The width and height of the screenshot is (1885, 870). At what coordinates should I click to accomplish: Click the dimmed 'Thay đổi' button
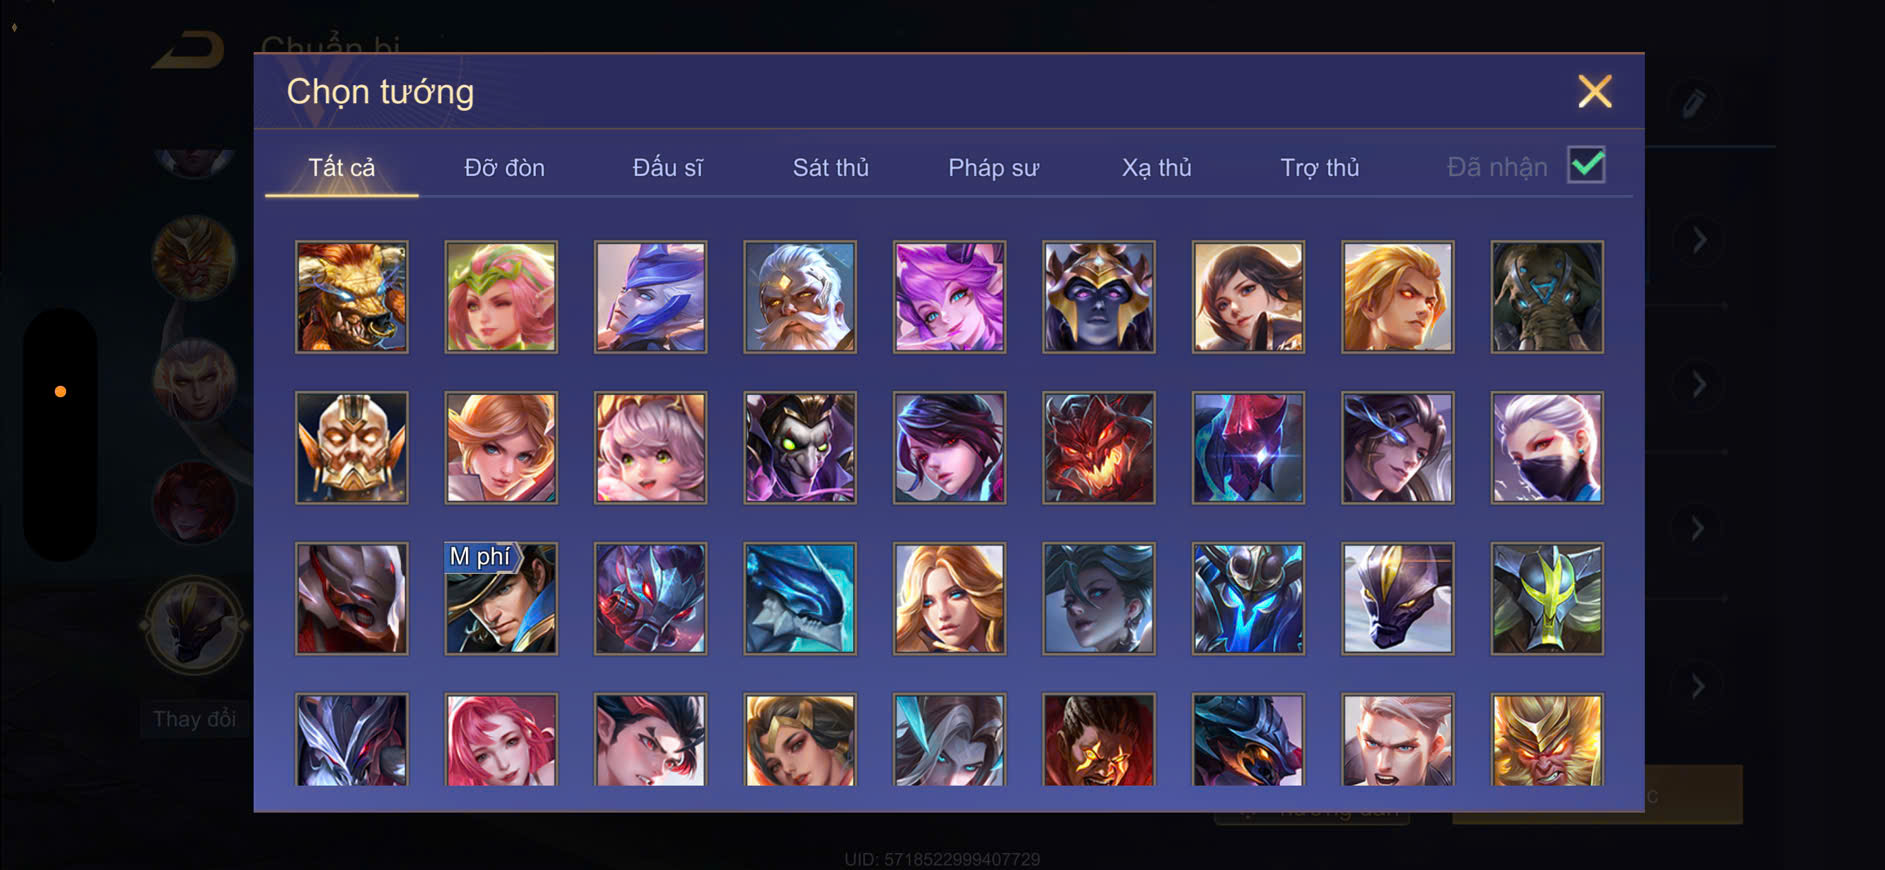pyautogui.click(x=194, y=719)
